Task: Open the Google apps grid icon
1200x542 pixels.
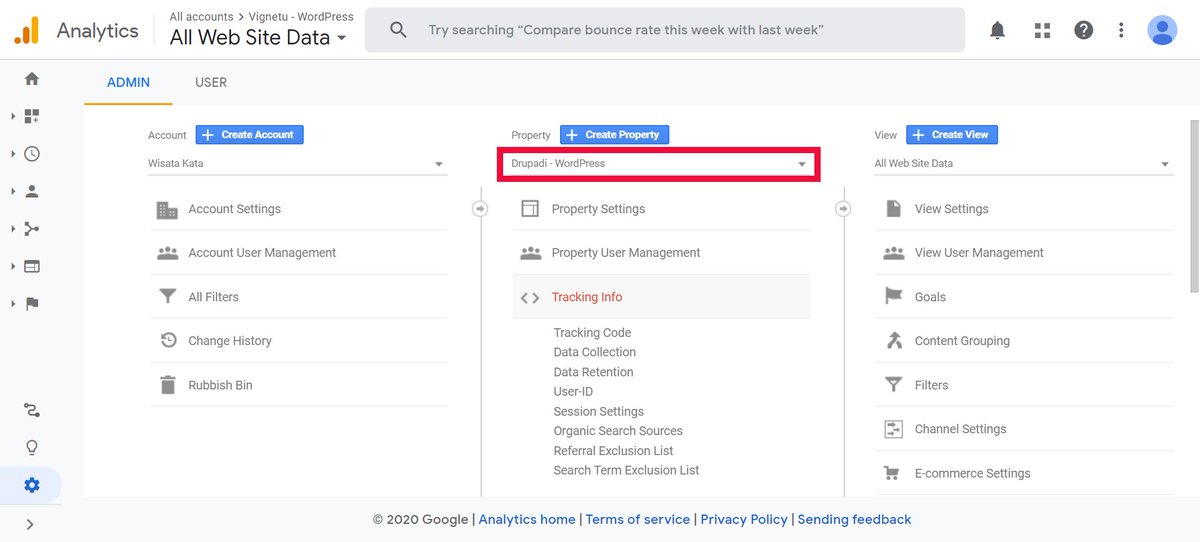Action: (1042, 30)
